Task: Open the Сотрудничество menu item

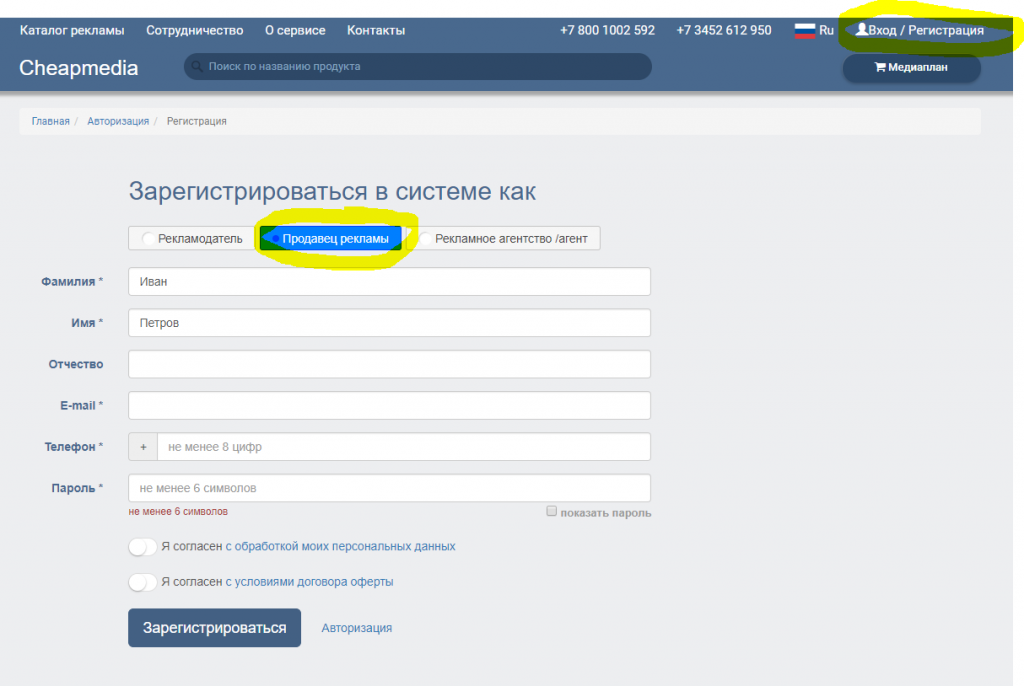Action: click(194, 31)
